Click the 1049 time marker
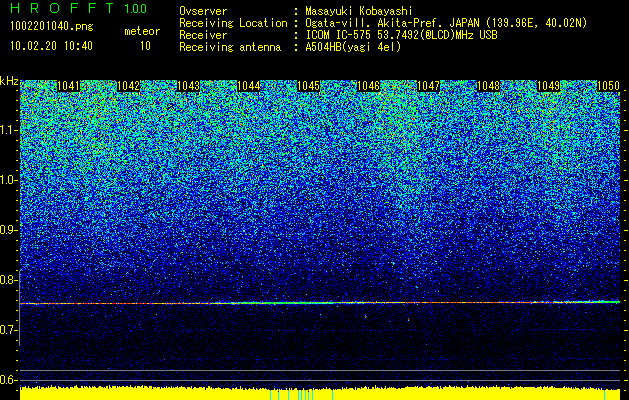The image size is (629, 400). (x=548, y=86)
